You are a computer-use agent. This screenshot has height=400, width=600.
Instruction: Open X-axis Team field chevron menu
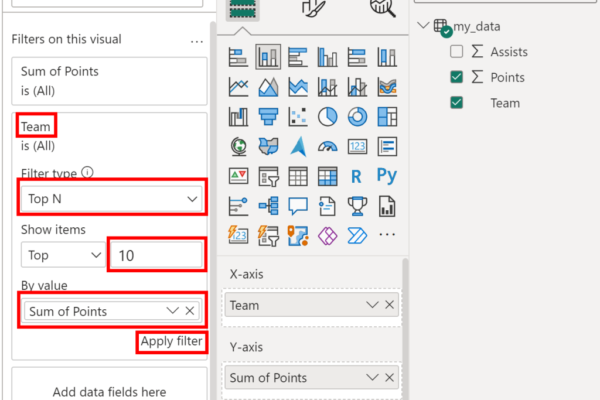click(x=372, y=305)
